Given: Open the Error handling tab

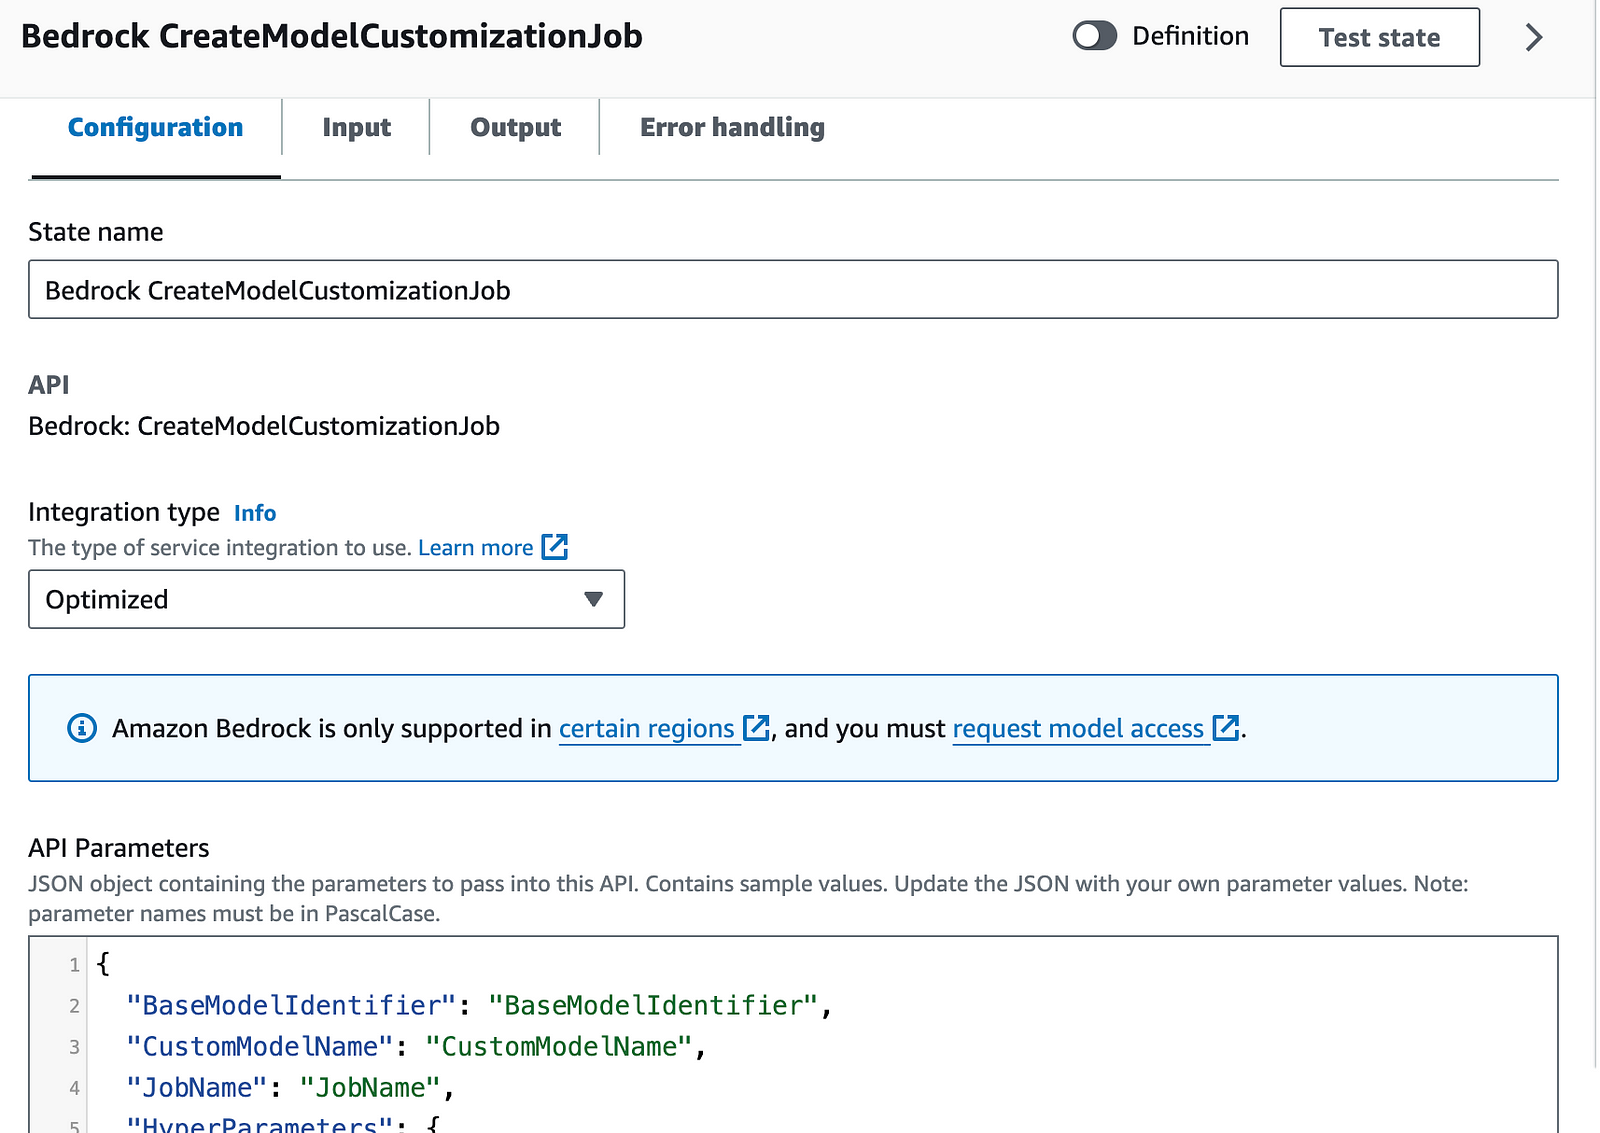Looking at the screenshot, I should coord(732,128).
